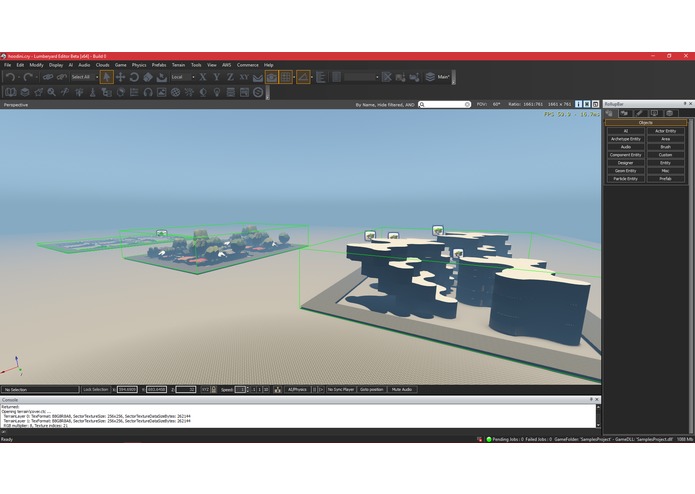Image resolution: width=695 pixels, height=494 pixels.
Task: Open the empty selection name dropdown
Action: click(362, 77)
